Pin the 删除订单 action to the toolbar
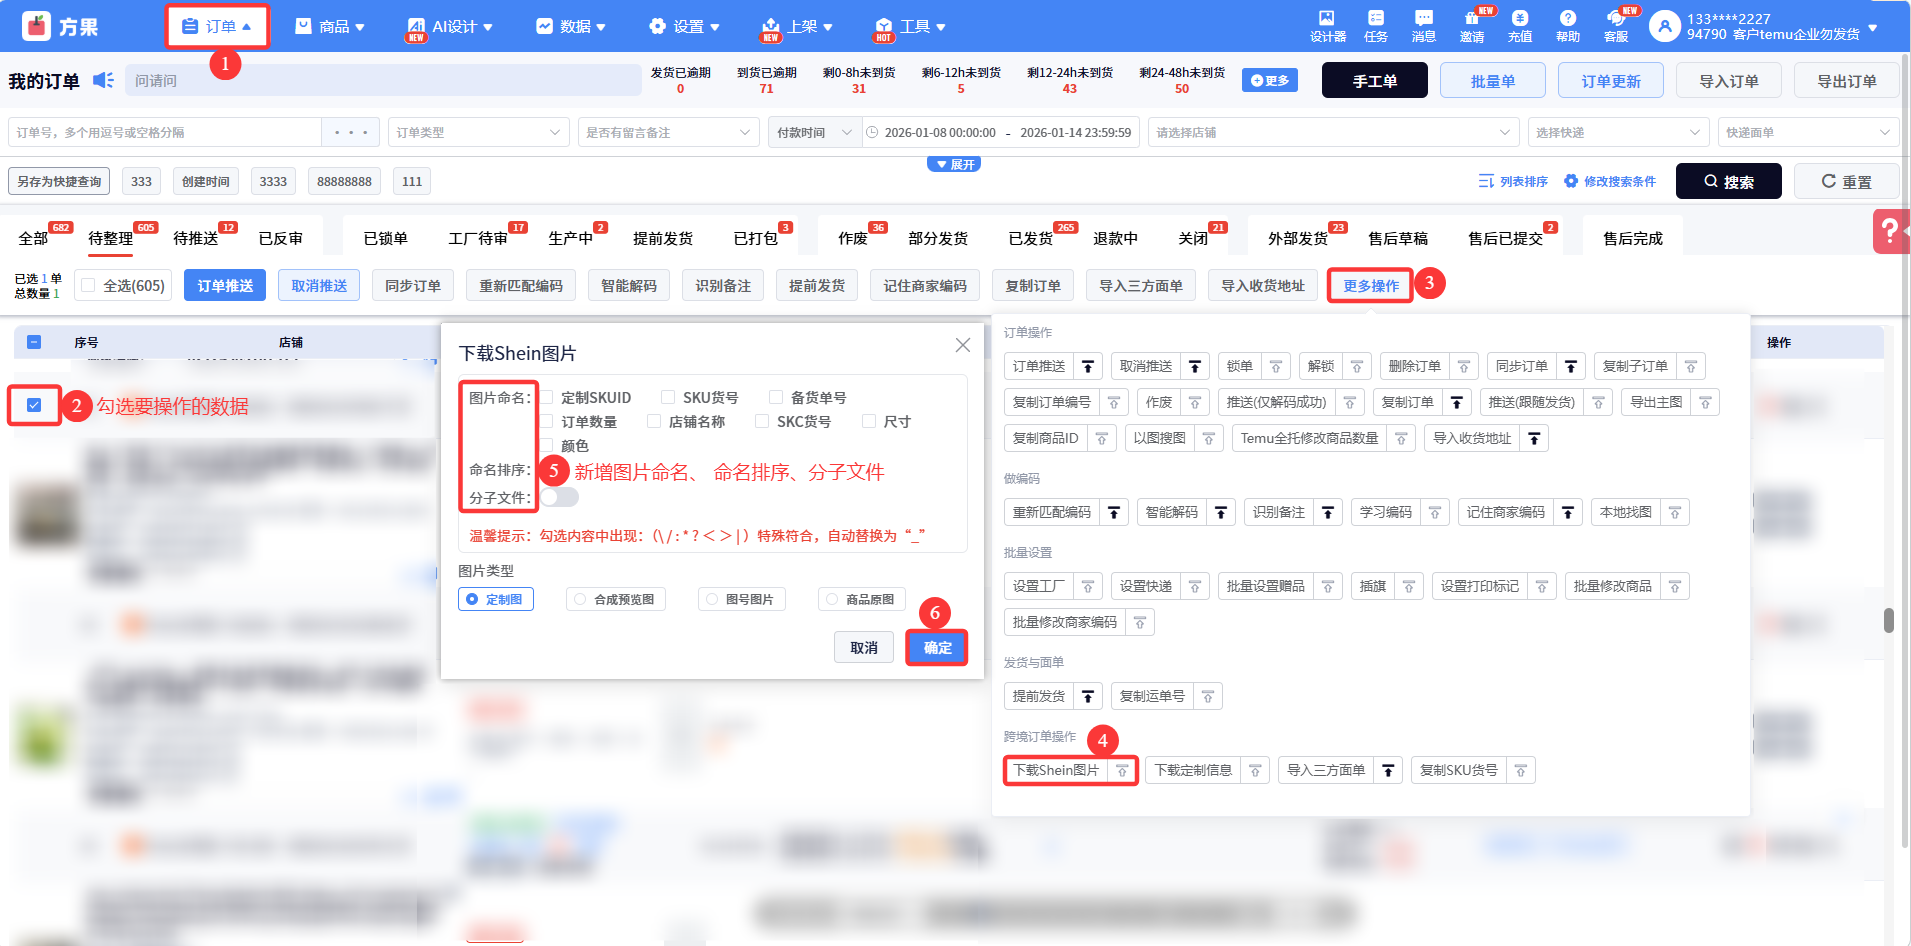Screen dimensions: 1911x946 (x=1464, y=367)
